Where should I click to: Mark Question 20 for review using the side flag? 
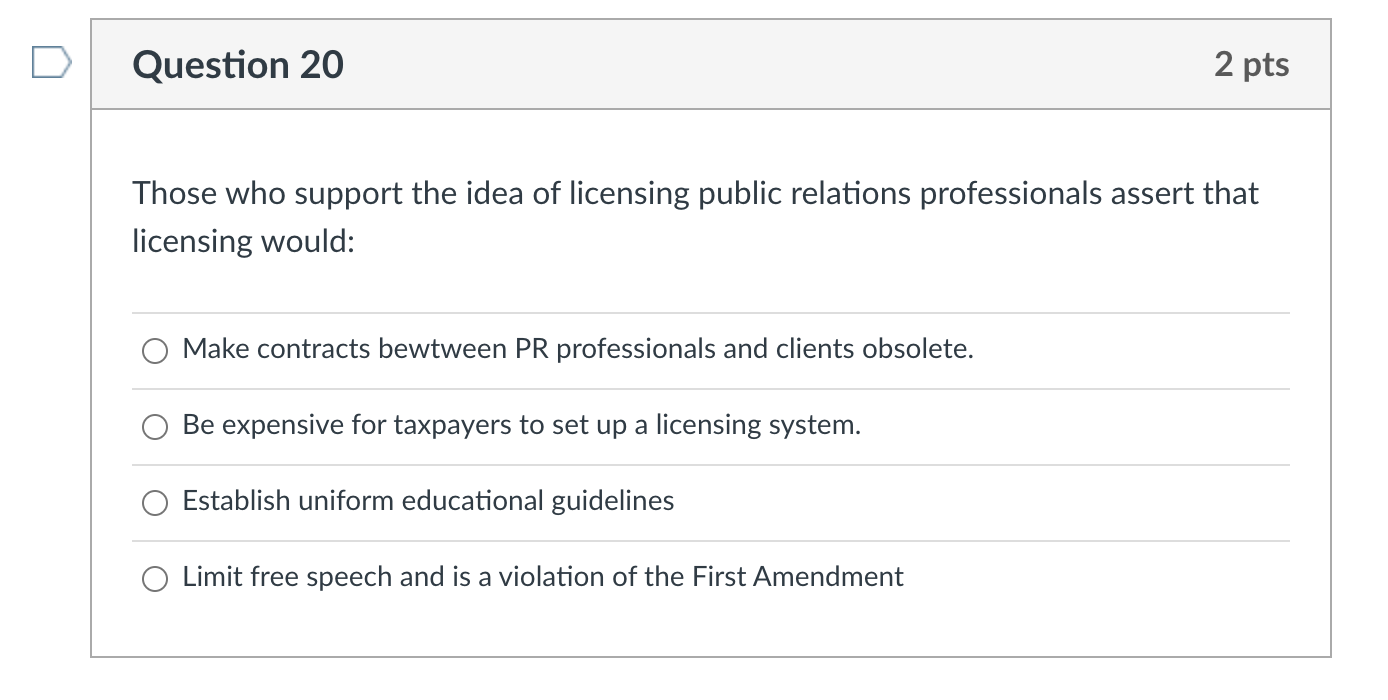(50, 60)
